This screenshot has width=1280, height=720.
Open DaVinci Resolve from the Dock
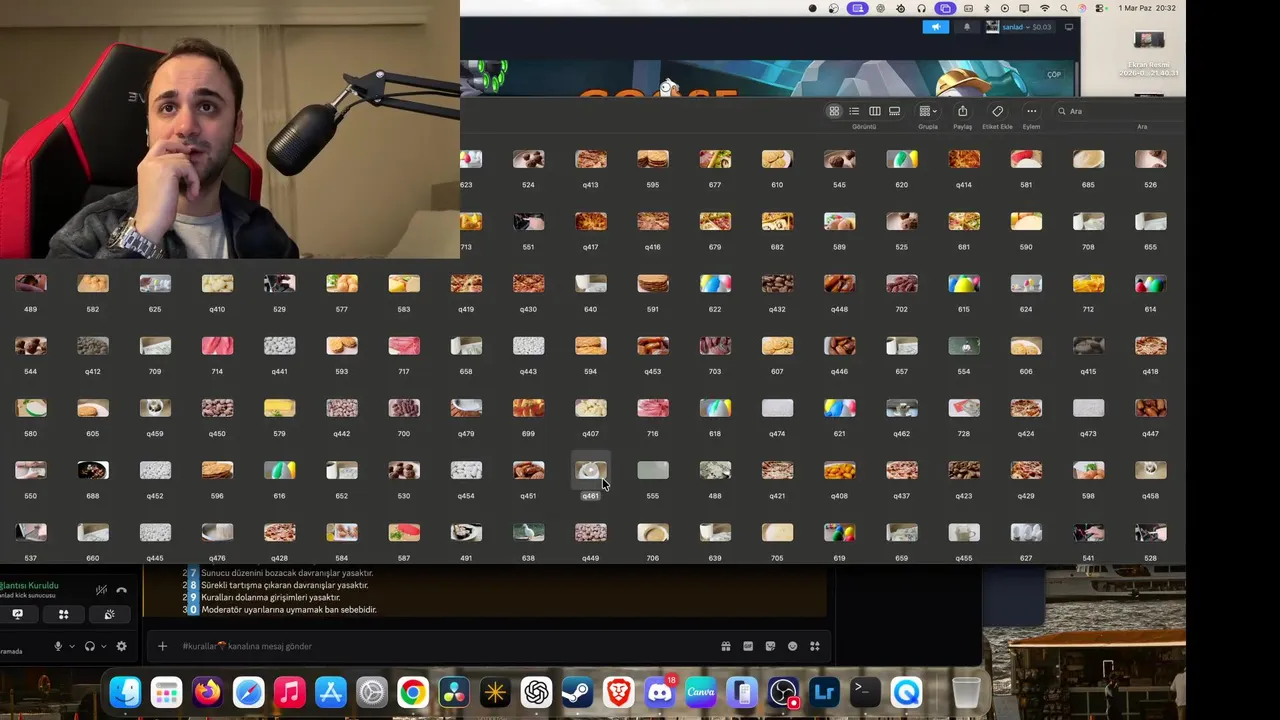pyautogui.click(x=454, y=692)
